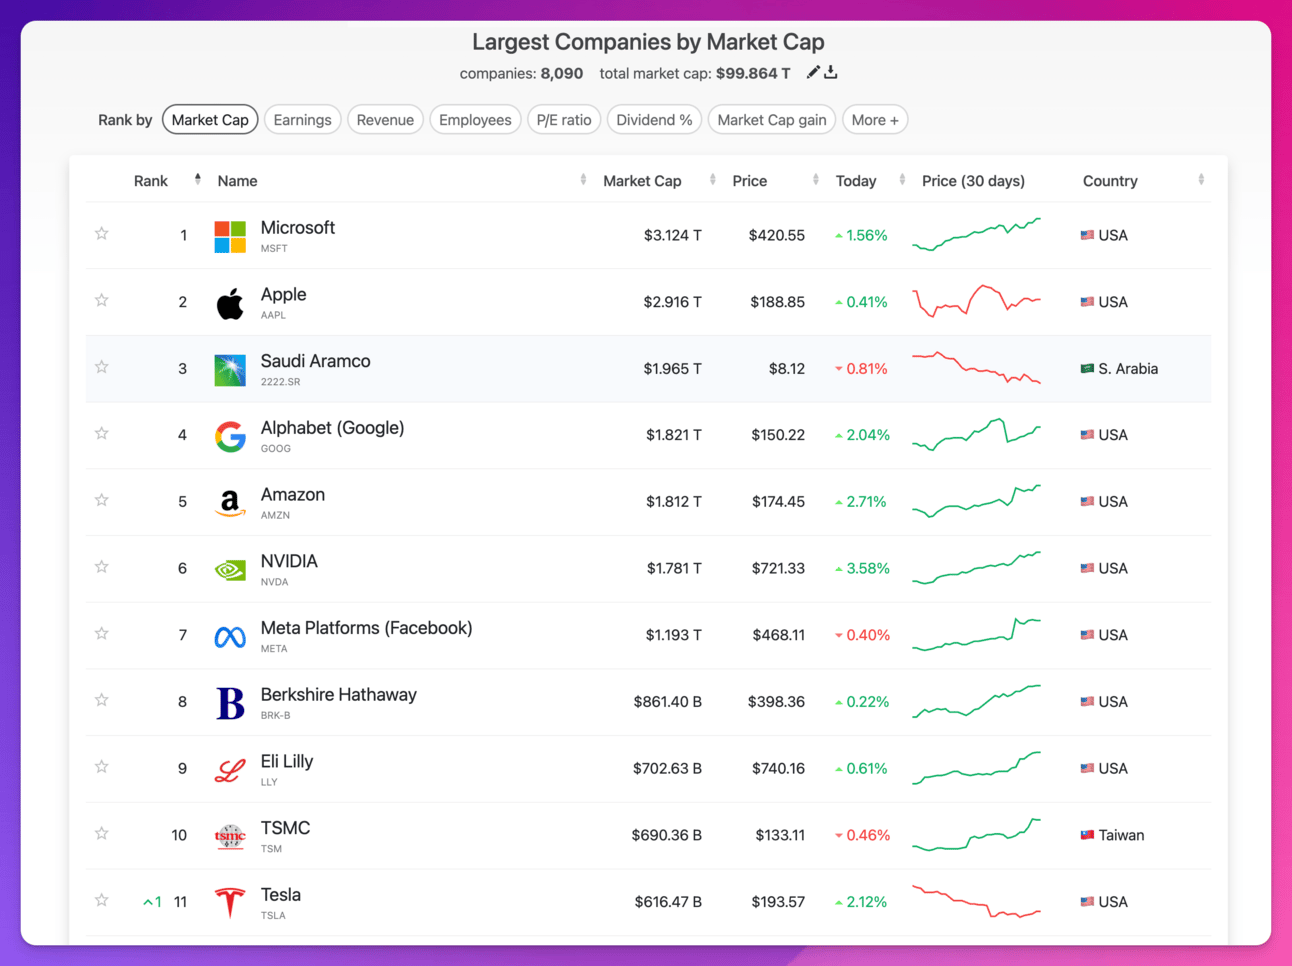Open the Apple company page
The height and width of the screenshot is (966, 1292).
[x=284, y=295]
